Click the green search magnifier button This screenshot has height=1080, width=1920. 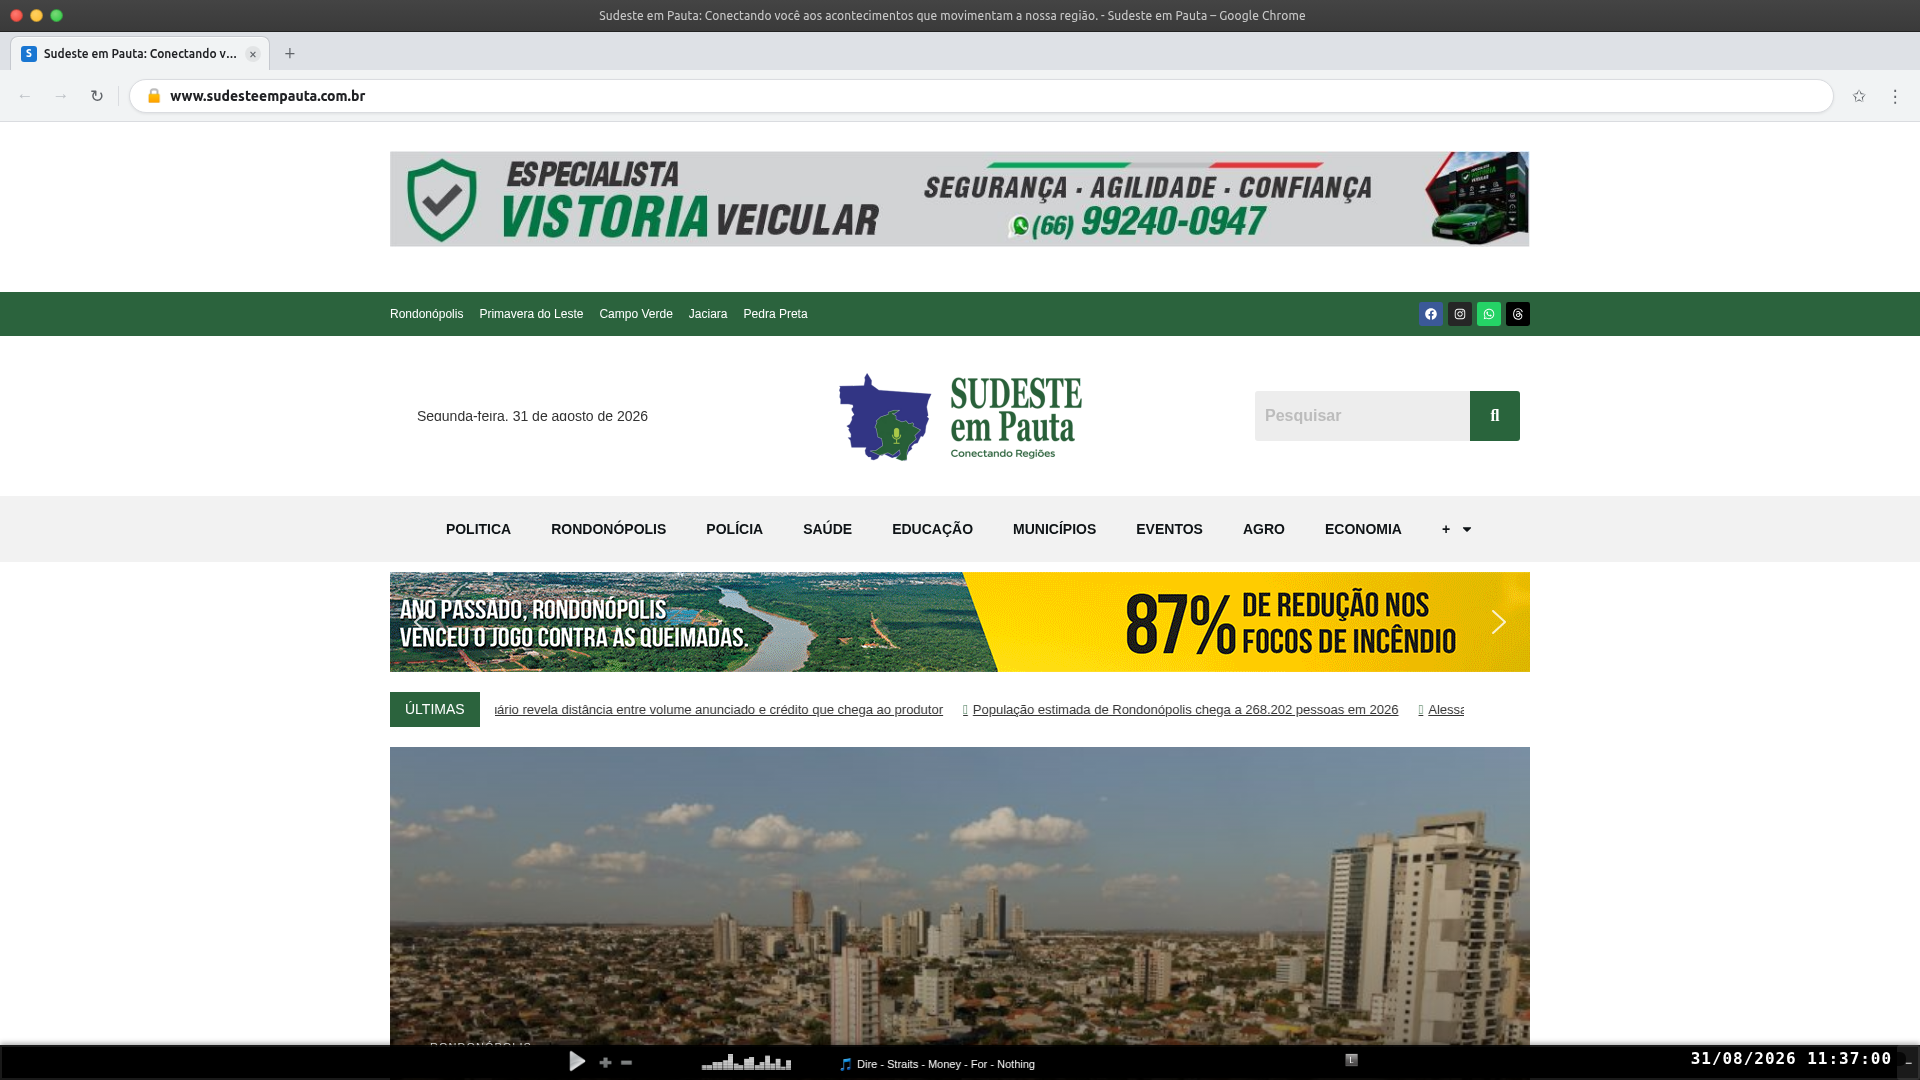(x=1495, y=416)
